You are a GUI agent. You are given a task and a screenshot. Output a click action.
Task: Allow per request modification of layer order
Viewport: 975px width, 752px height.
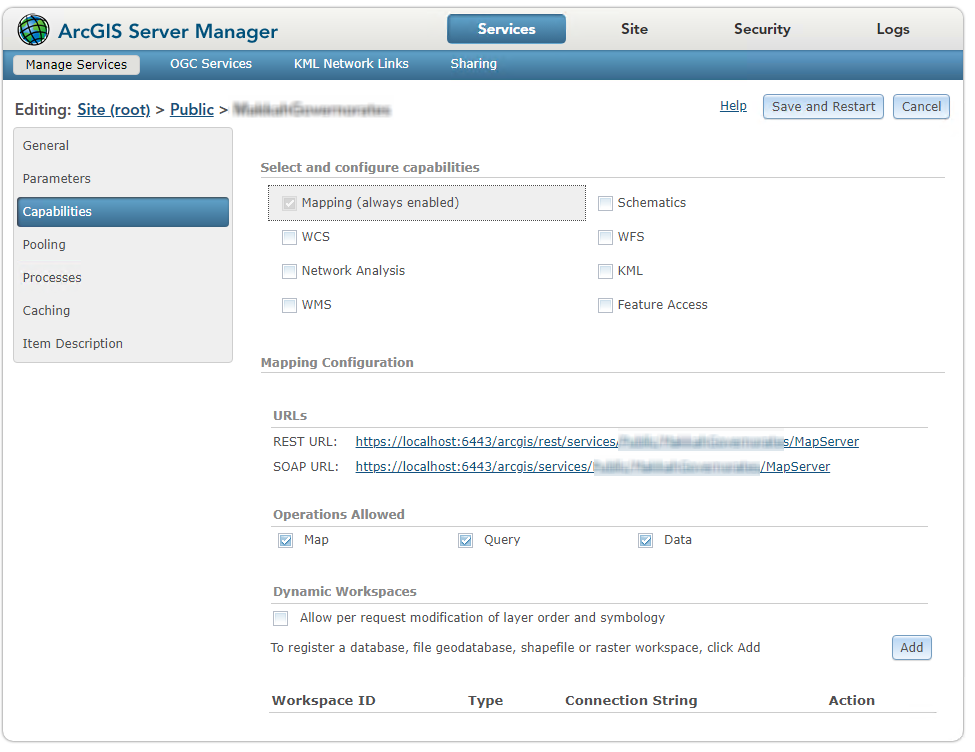(x=281, y=619)
